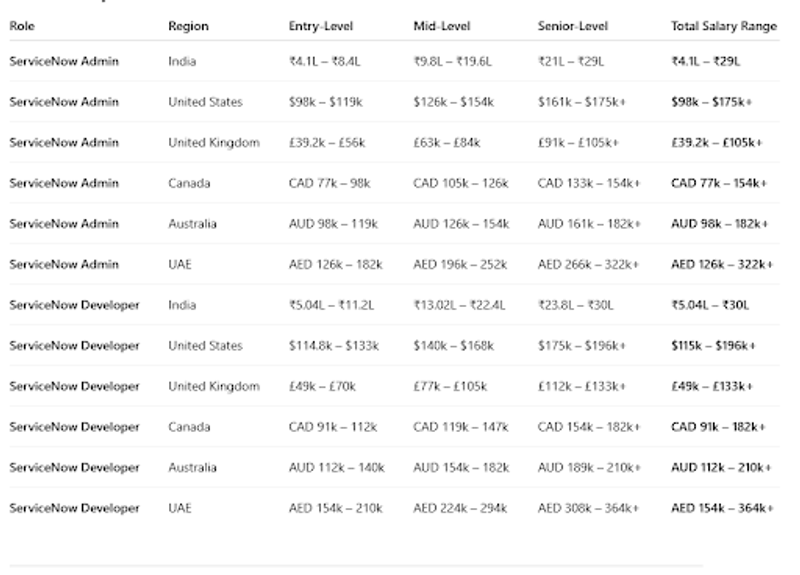This screenshot has height=575, width=800.
Task: Click the $98k – $175k+ total range cell
Action: pyautogui.click(x=712, y=102)
